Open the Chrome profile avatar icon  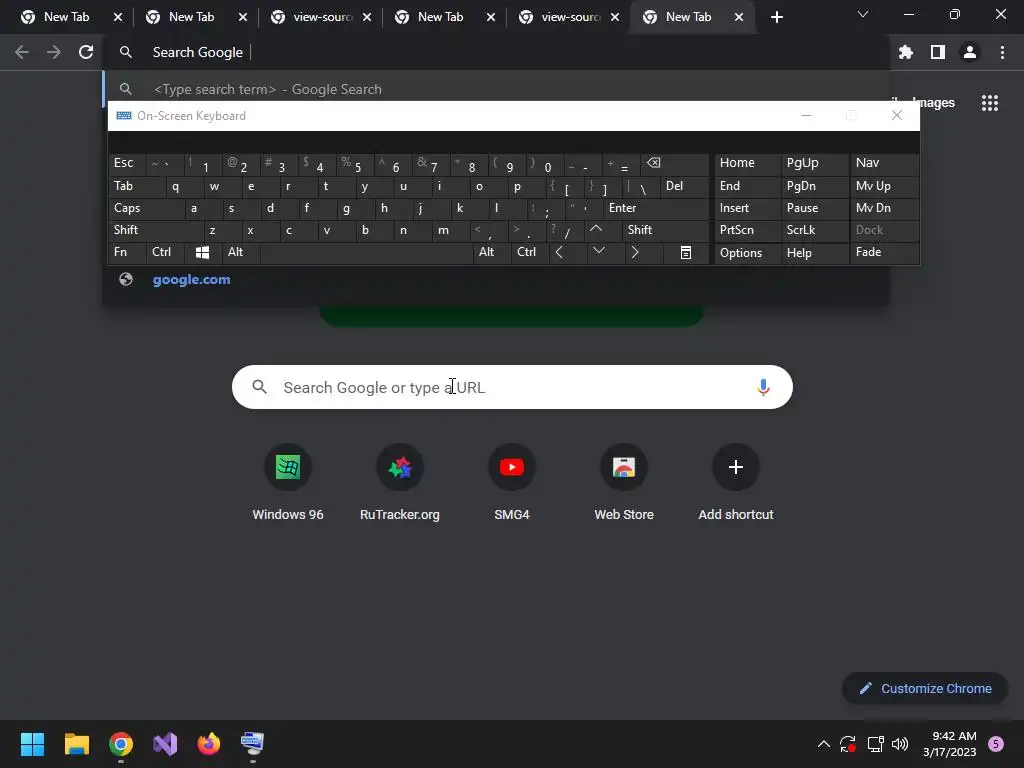969,52
